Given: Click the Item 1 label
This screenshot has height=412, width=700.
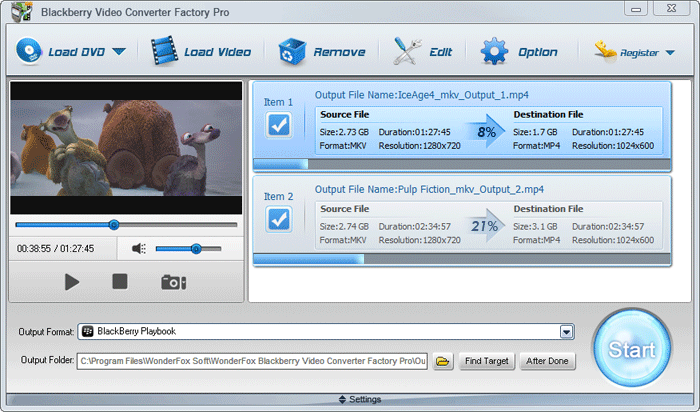Looking at the screenshot, I should point(278,102).
